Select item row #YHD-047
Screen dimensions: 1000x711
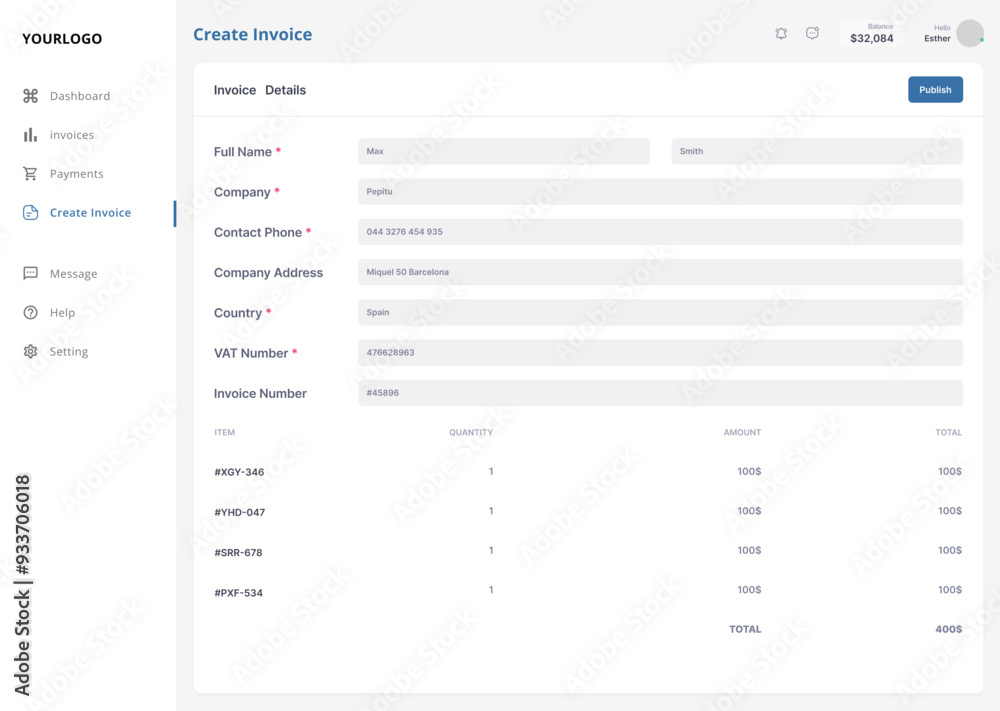coord(588,511)
